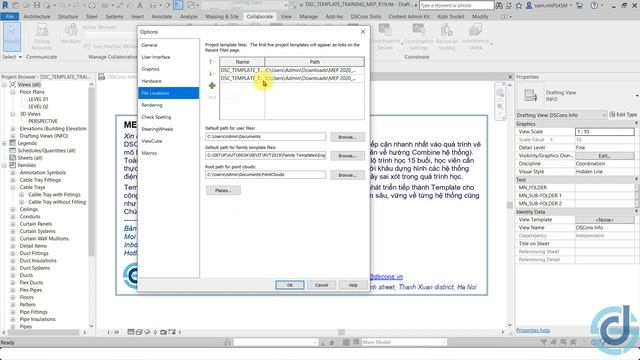Expand the Legends node in Project Browser
Screen dimensions: 640x360
click(4, 143)
